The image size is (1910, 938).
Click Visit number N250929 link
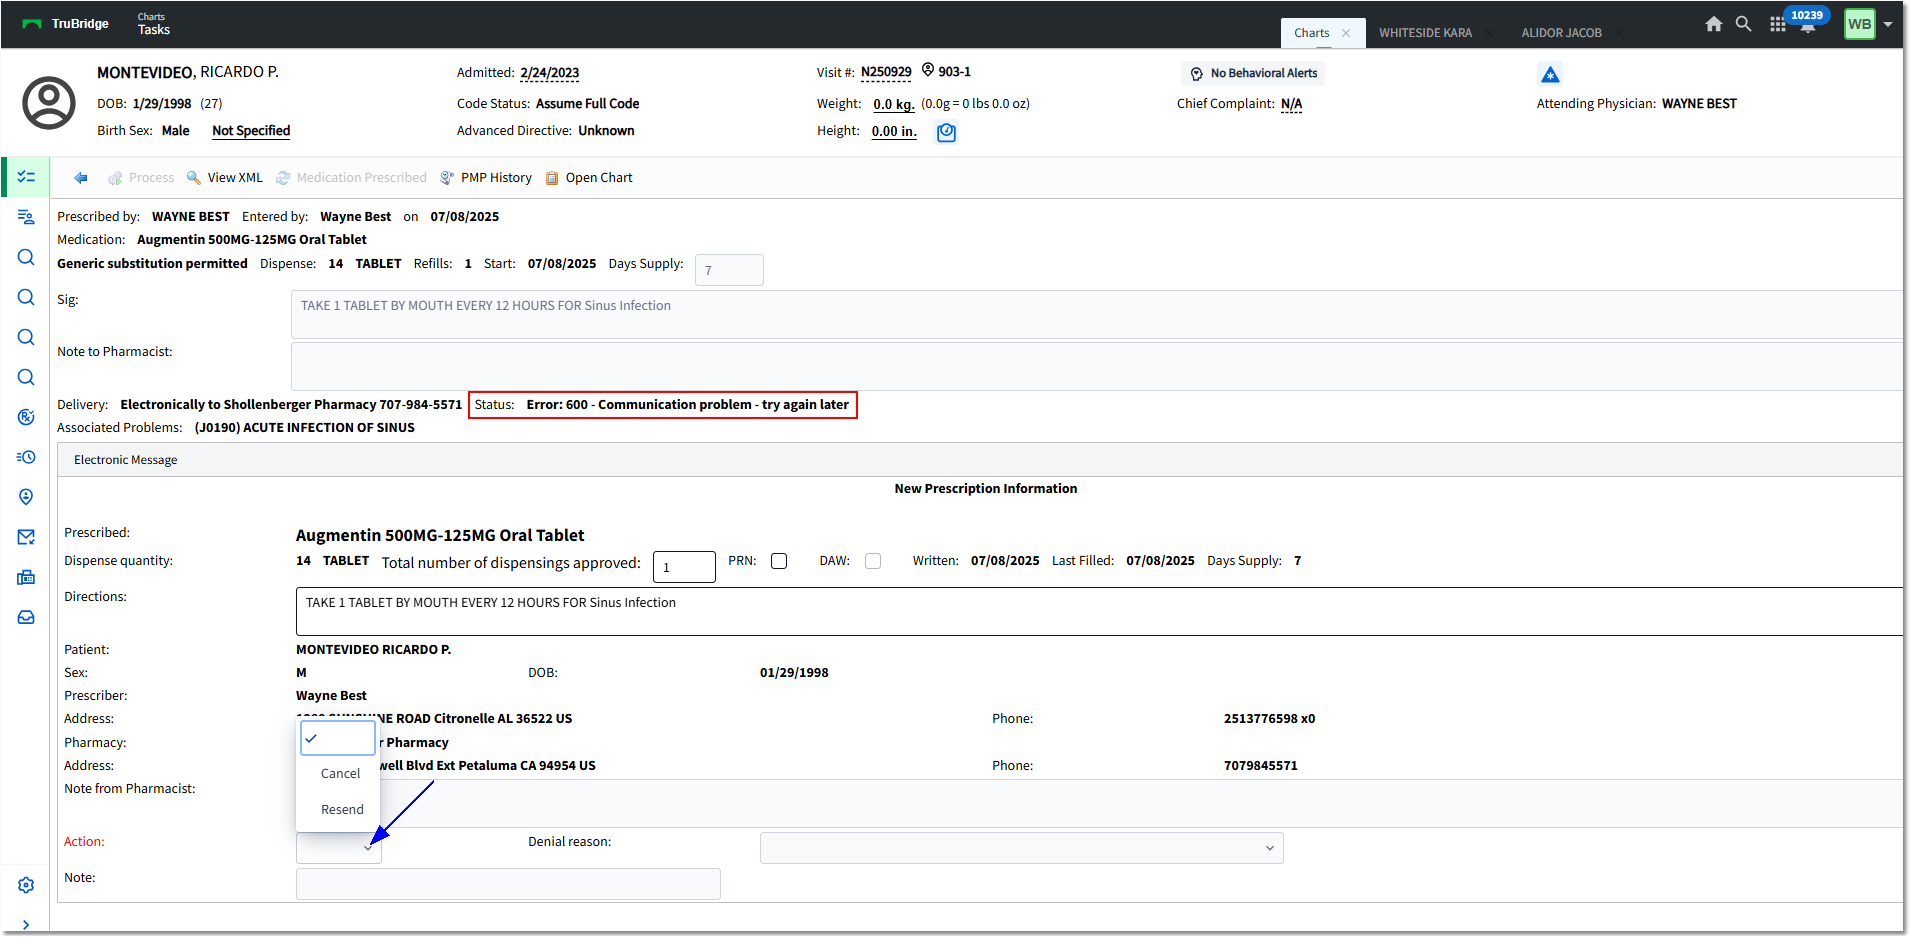[886, 72]
